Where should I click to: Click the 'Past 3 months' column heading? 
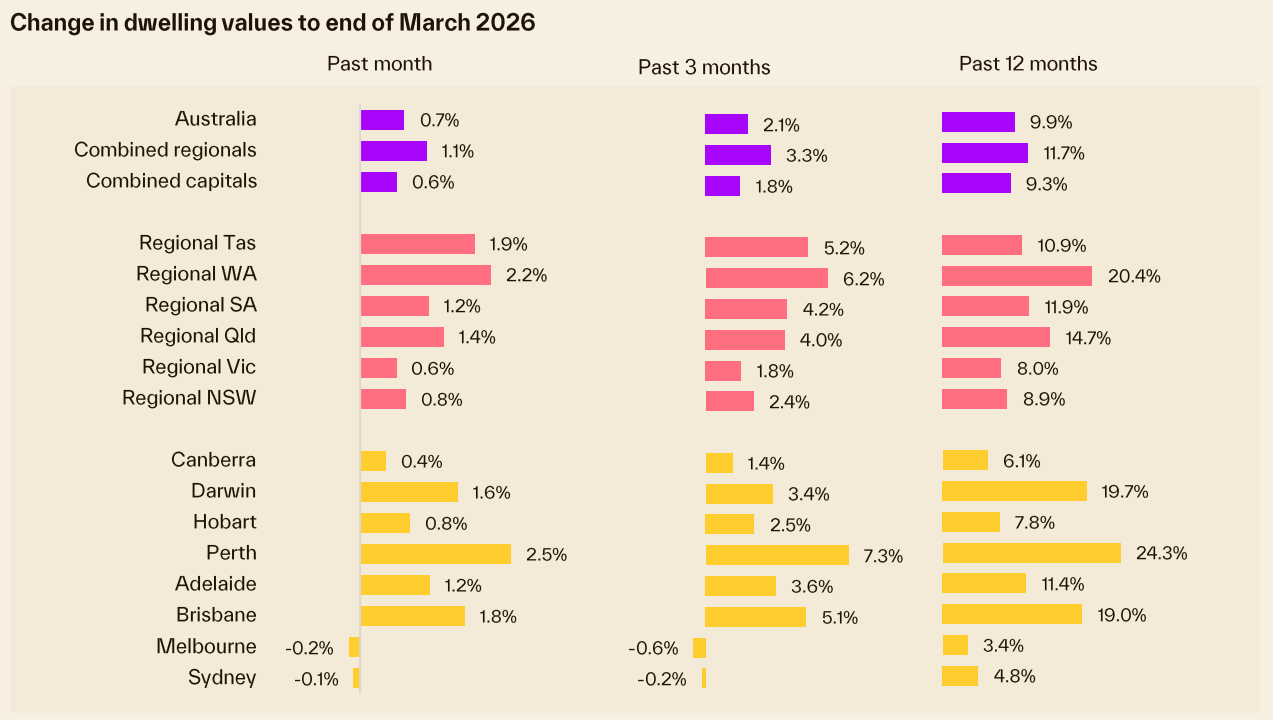(704, 67)
